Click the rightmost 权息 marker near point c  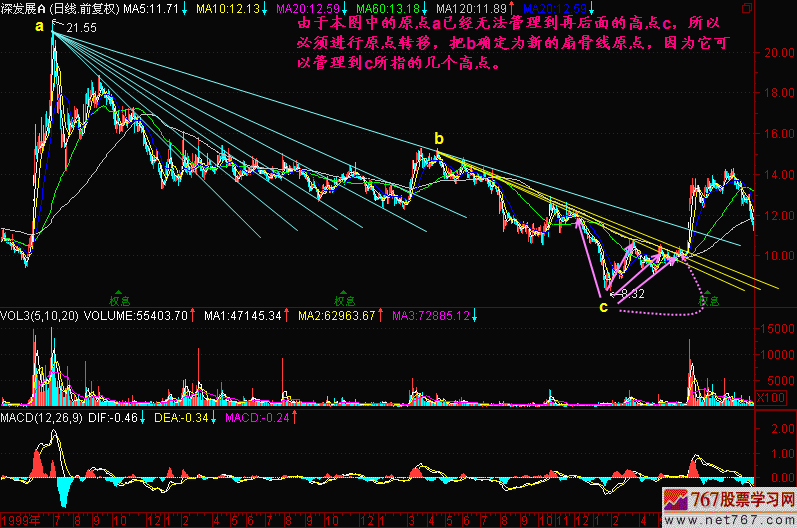(x=709, y=298)
